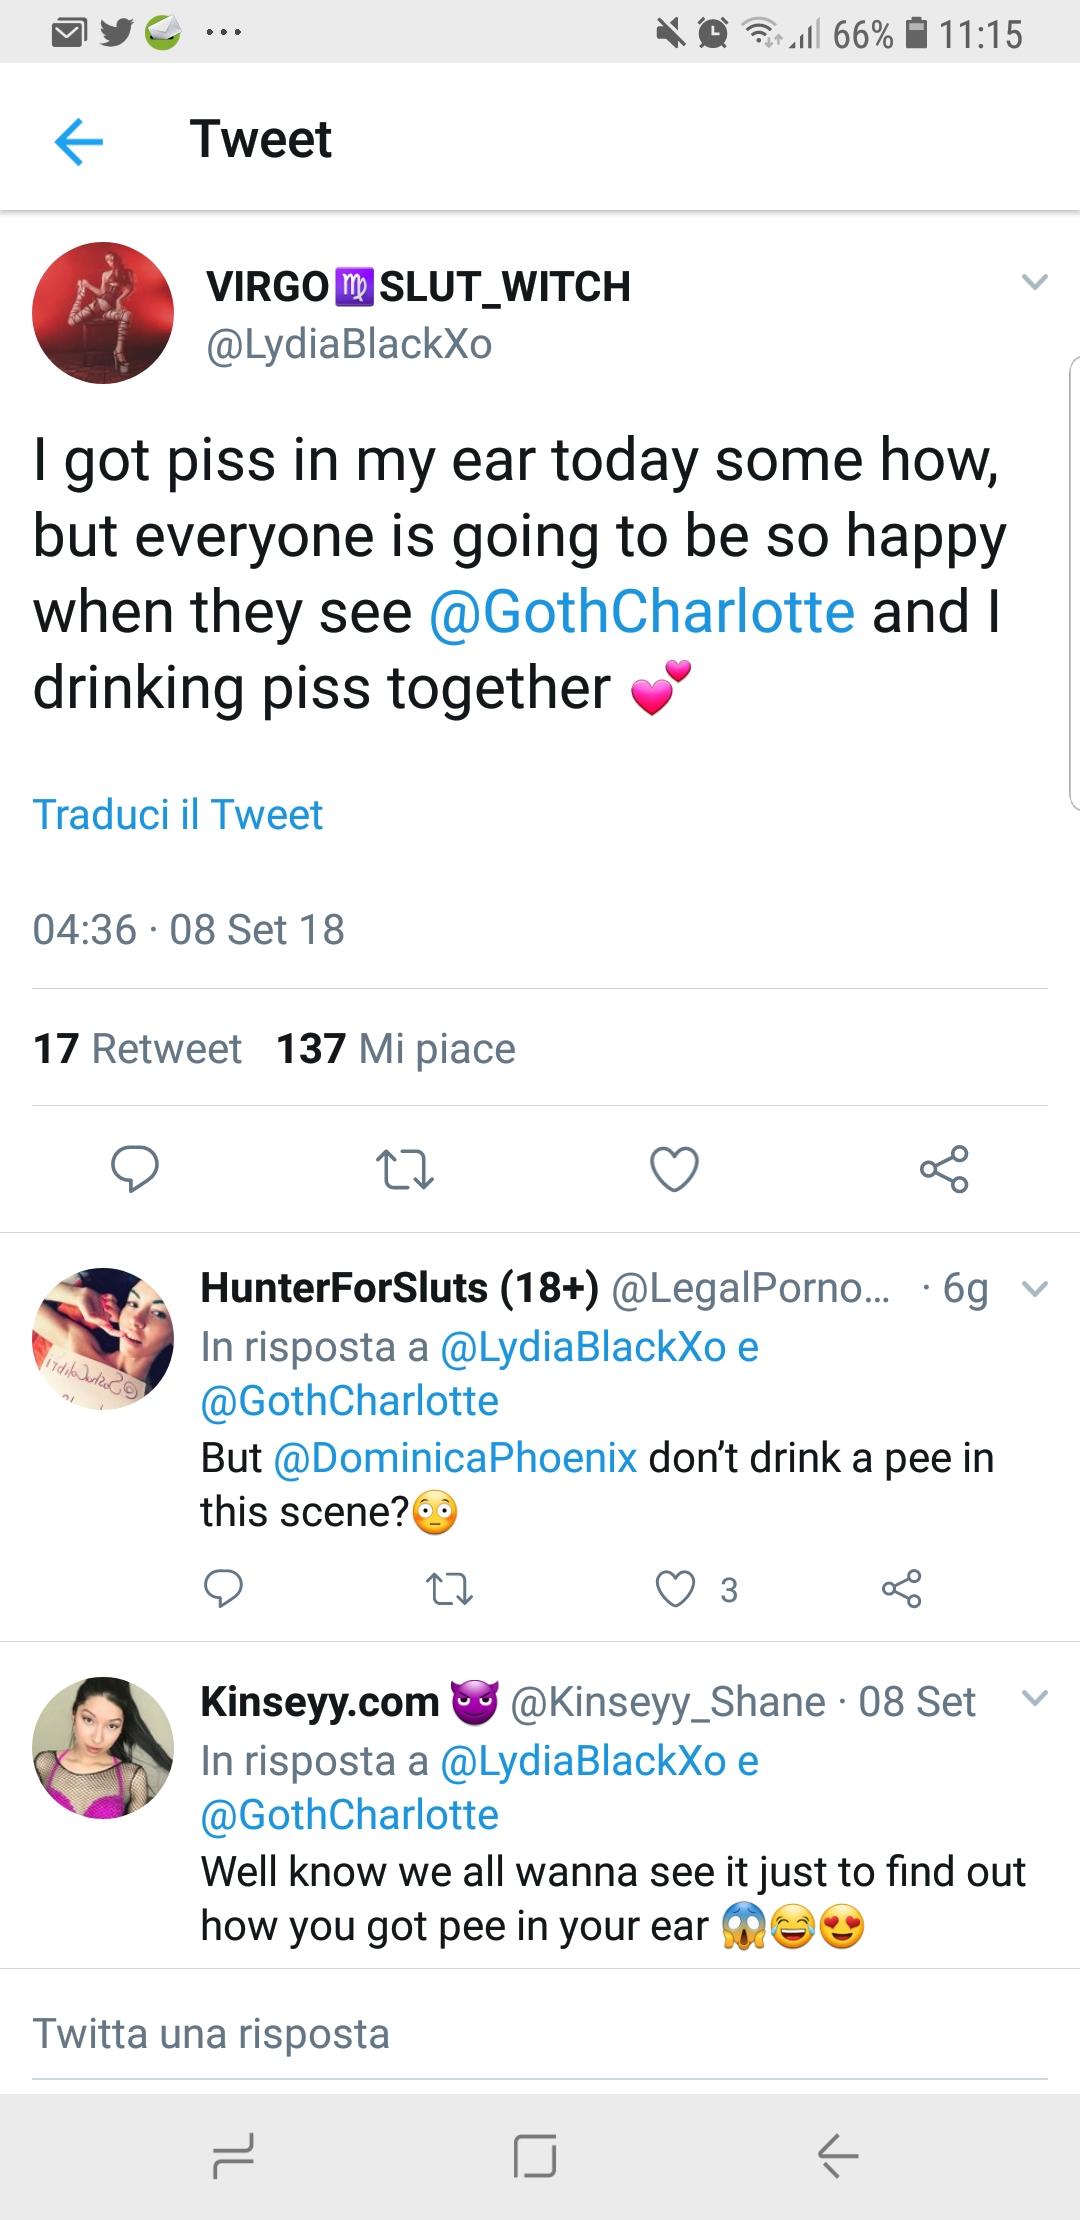Viewport: 1080px width, 2220px height.
Task: Tap the back arrow in the Tweet header
Action: coord(79,140)
